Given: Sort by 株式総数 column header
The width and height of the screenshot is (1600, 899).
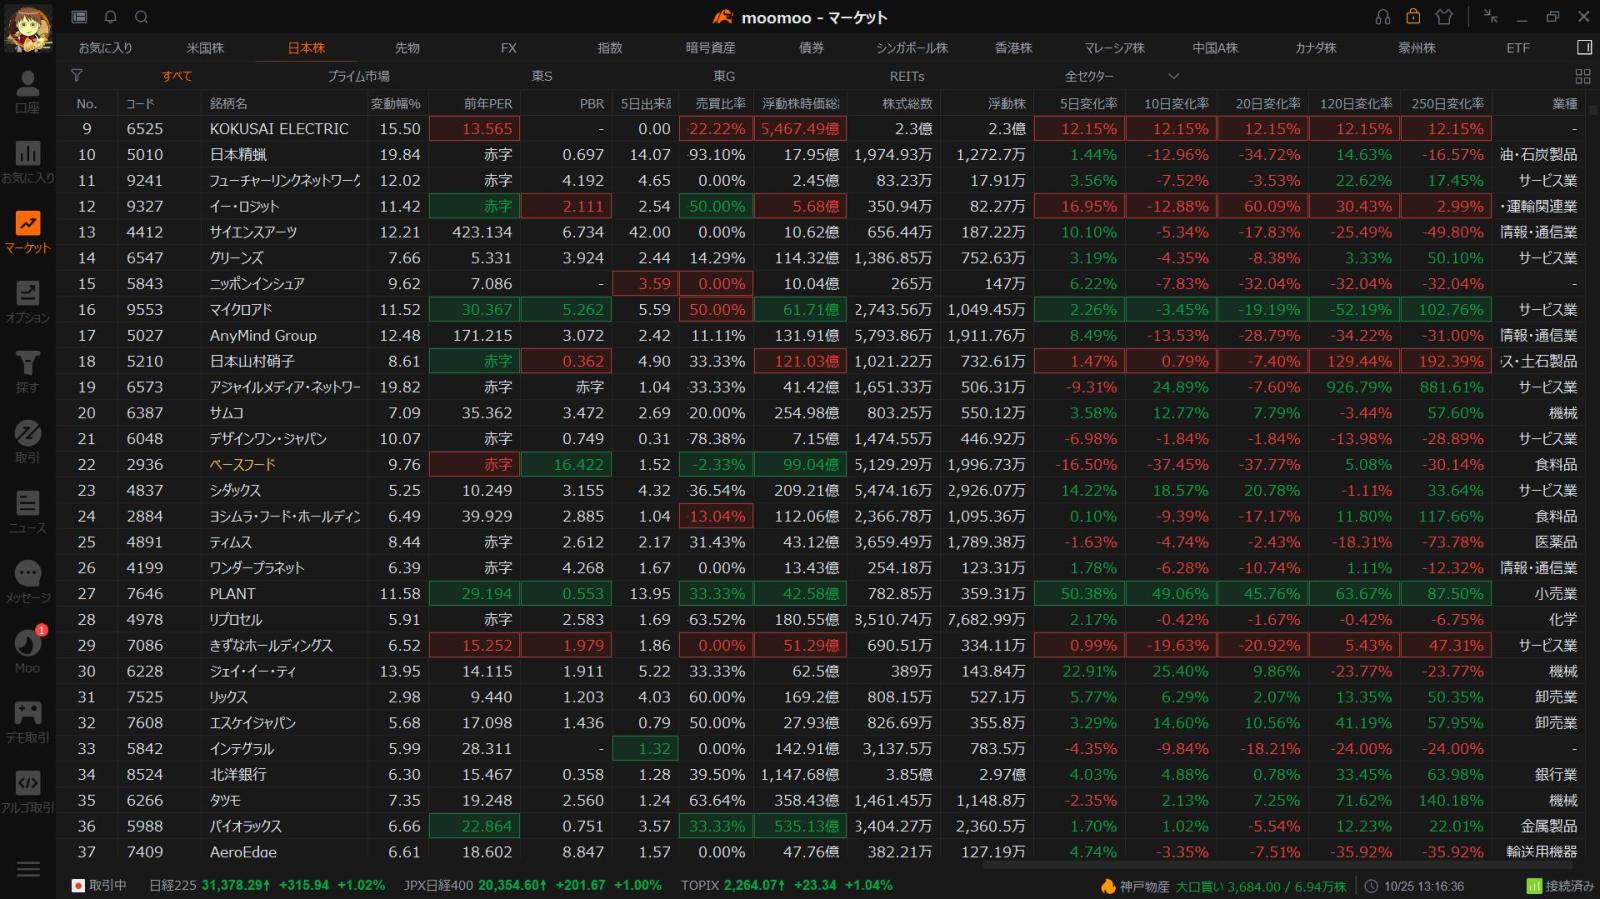Looking at the screenshot, I should click(907, 103).
